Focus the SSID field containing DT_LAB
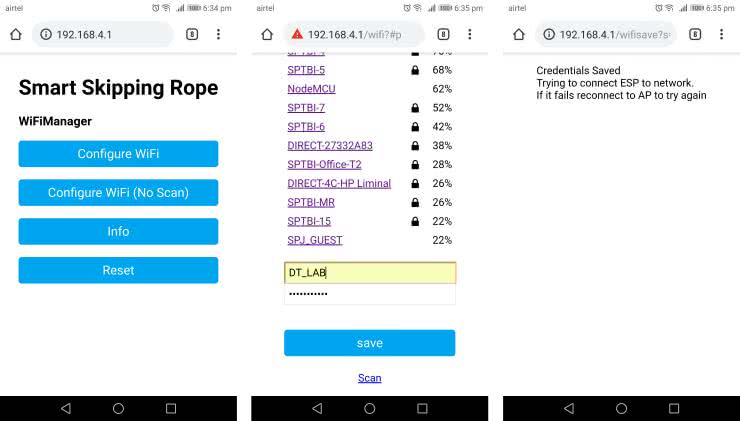Image resolution: width=740 pixels, height=421 pixels. tap(369, 273)
